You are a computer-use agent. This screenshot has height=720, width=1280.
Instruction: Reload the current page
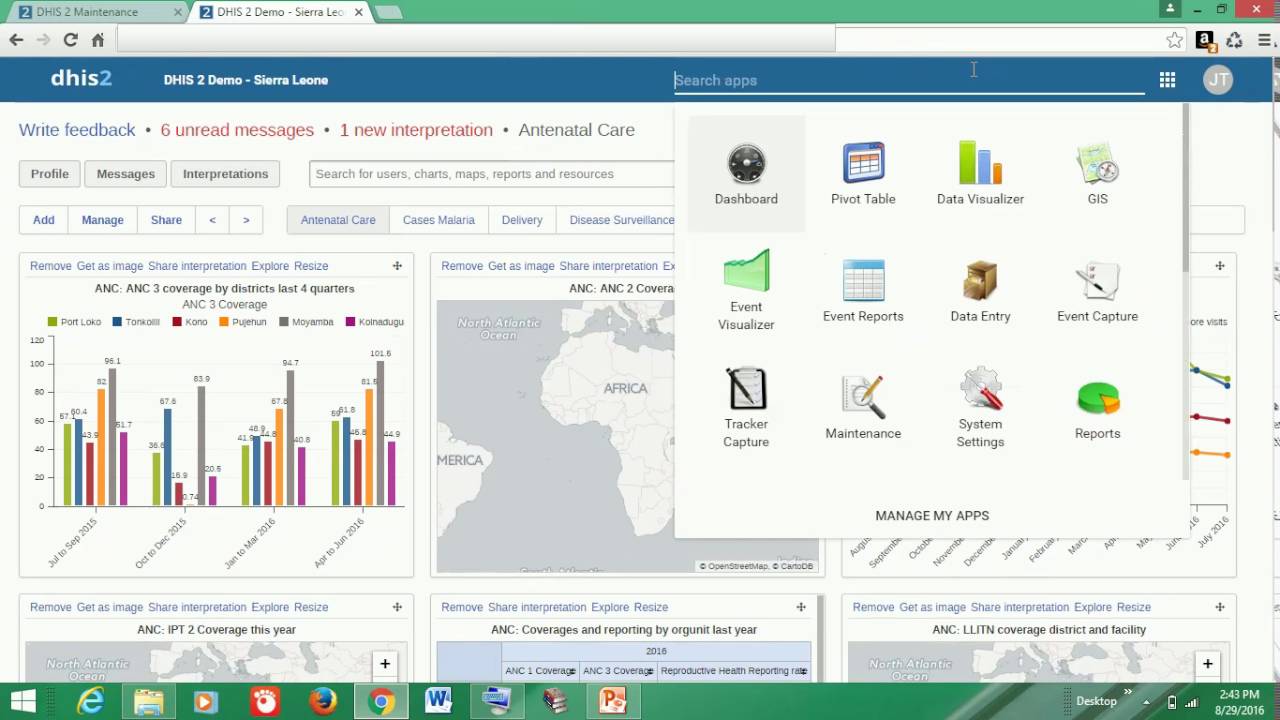70,40
